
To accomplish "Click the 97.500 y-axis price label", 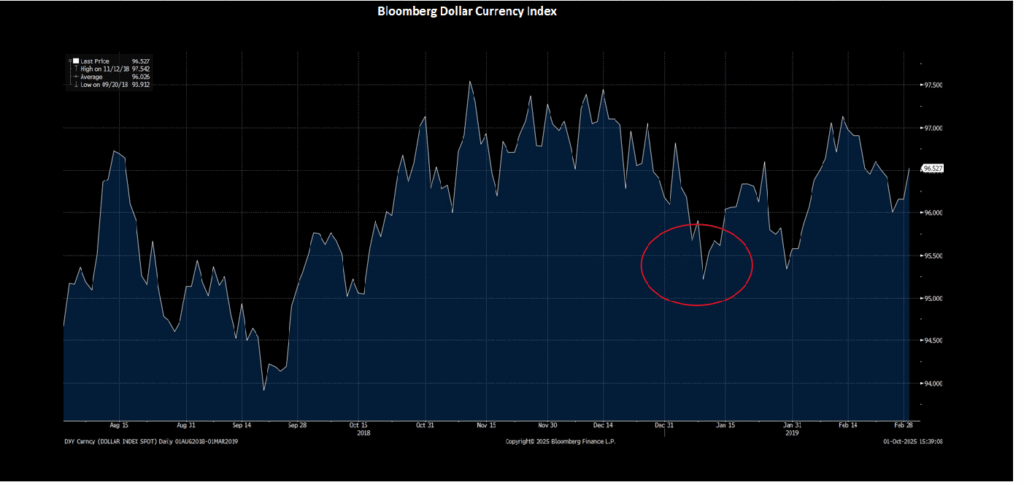I will click(x=933, y=86).
